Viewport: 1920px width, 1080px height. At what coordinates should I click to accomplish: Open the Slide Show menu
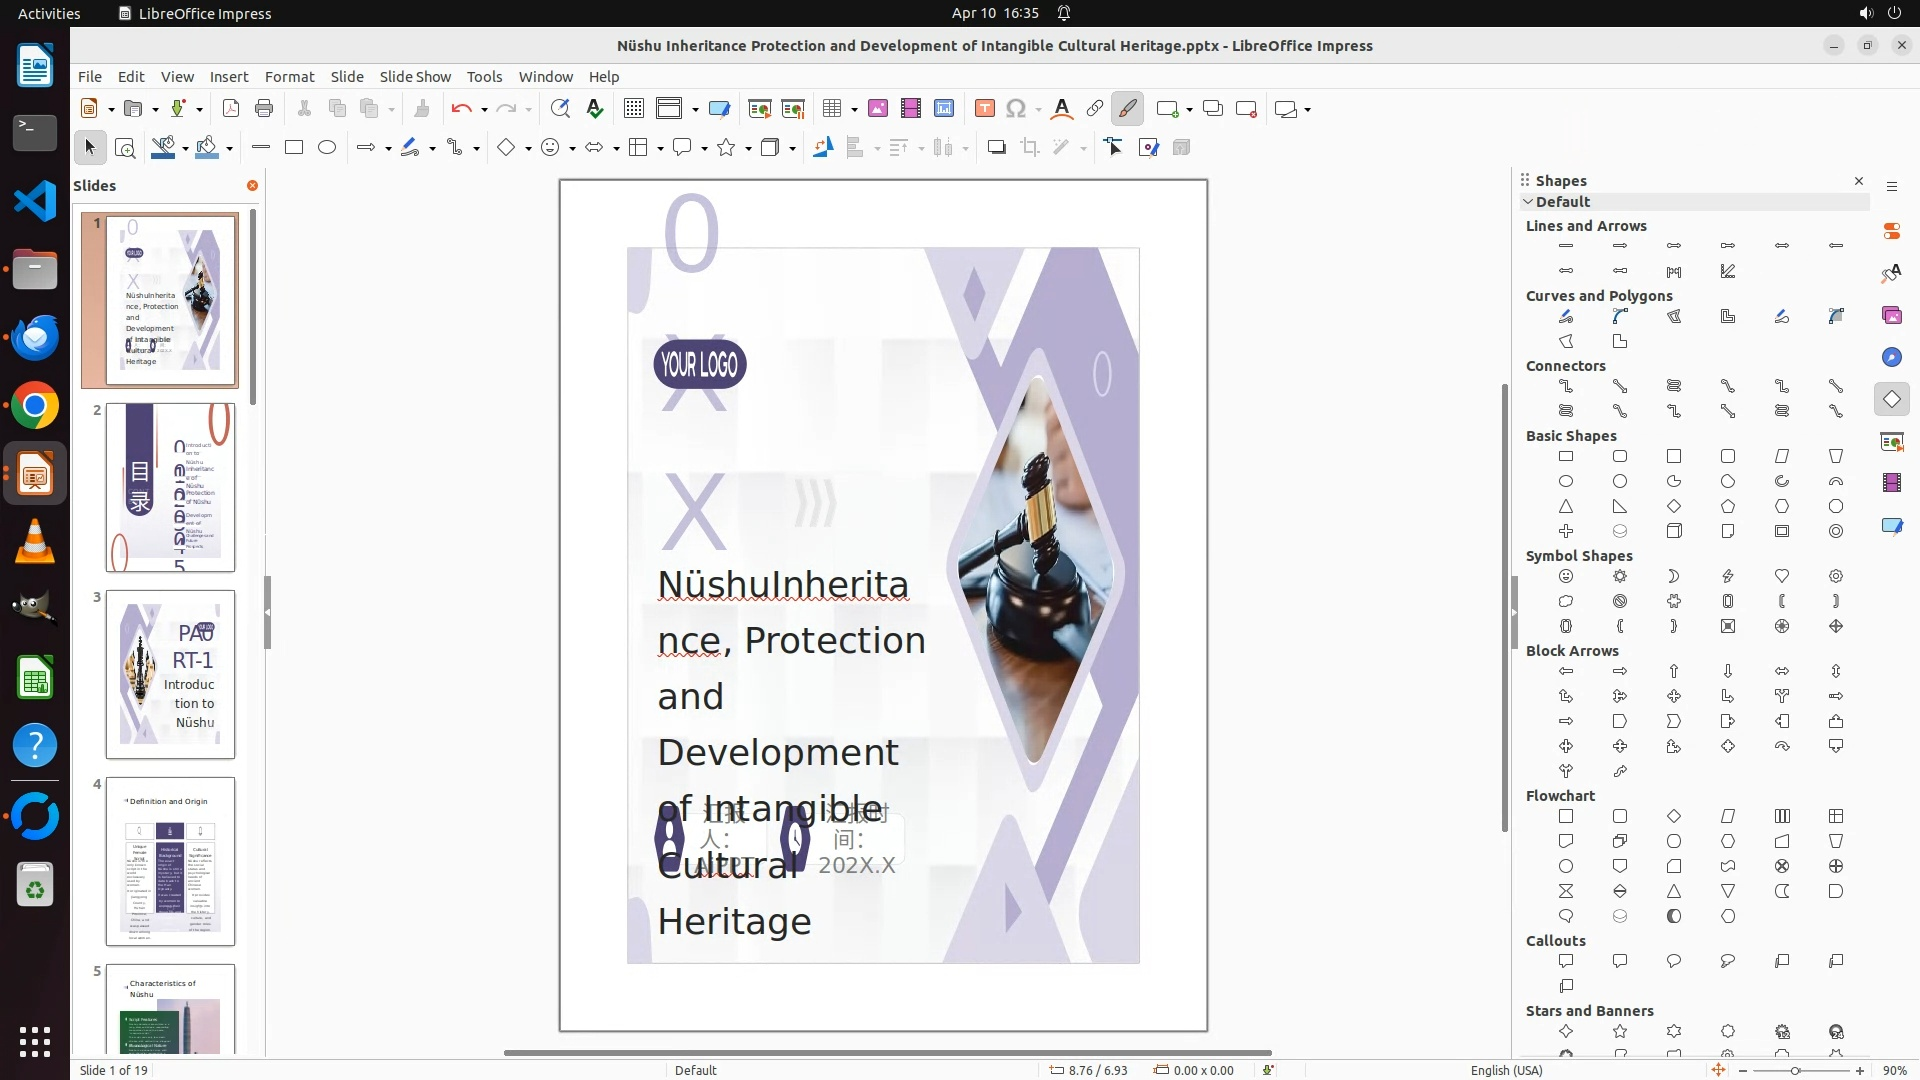[415, 77]
